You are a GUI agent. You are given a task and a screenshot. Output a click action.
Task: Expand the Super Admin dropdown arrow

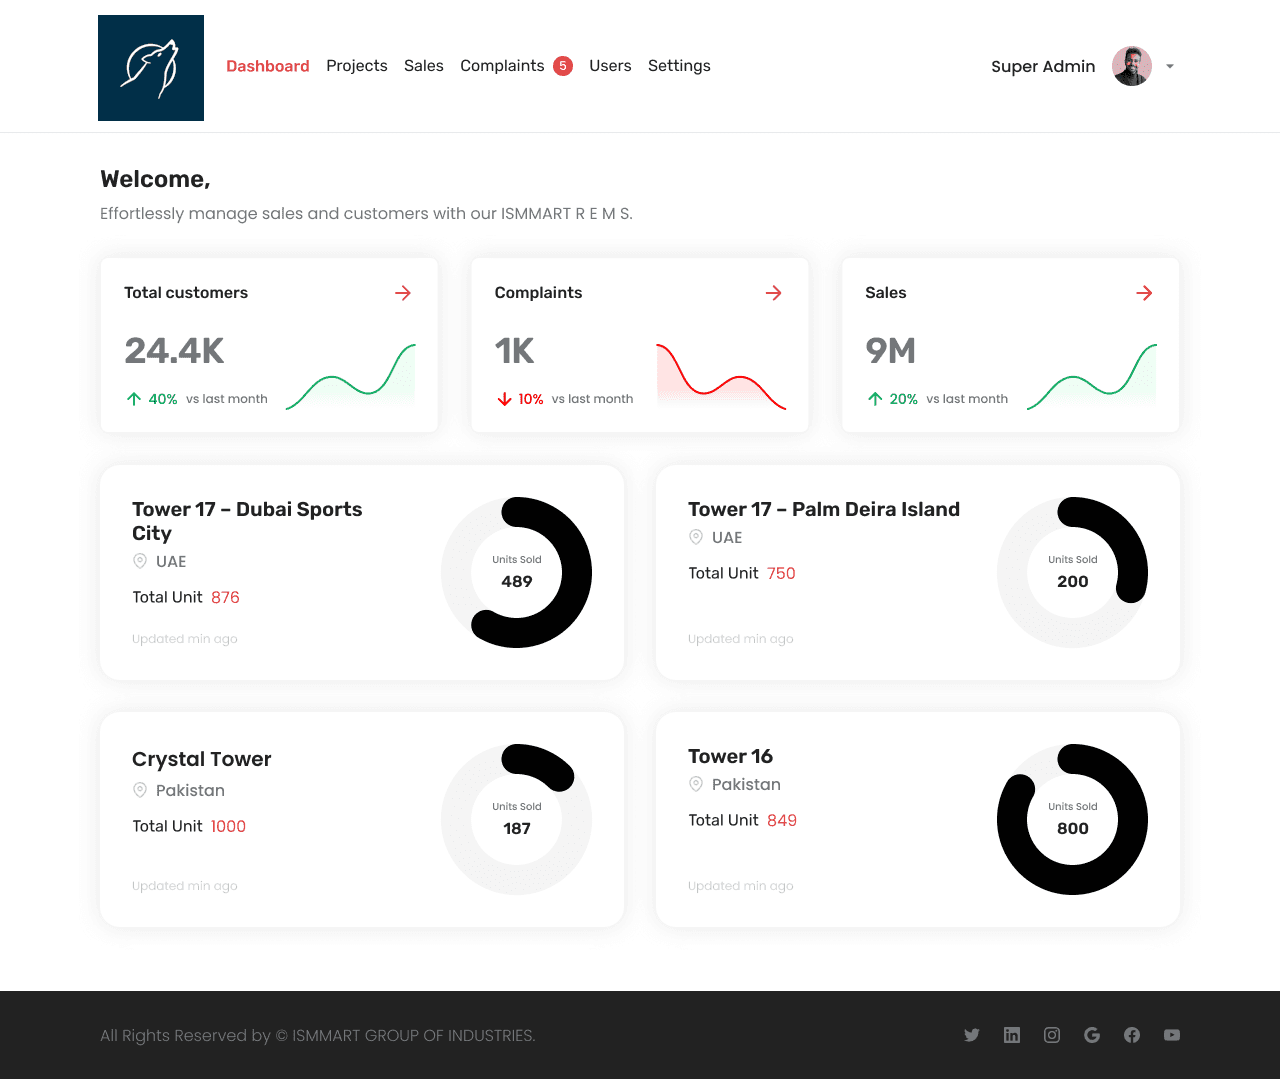1170,66
